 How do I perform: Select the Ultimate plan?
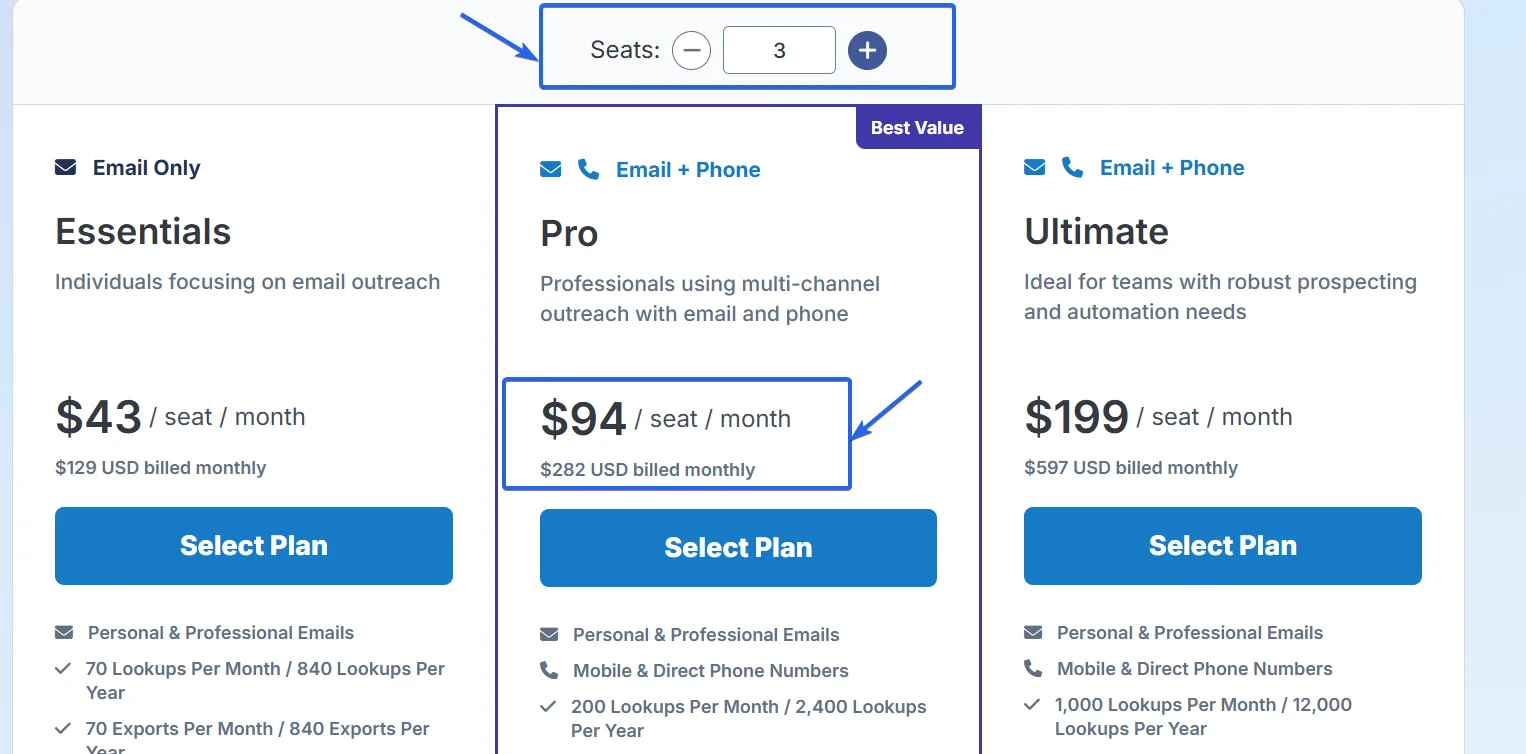coord(1222,546)
